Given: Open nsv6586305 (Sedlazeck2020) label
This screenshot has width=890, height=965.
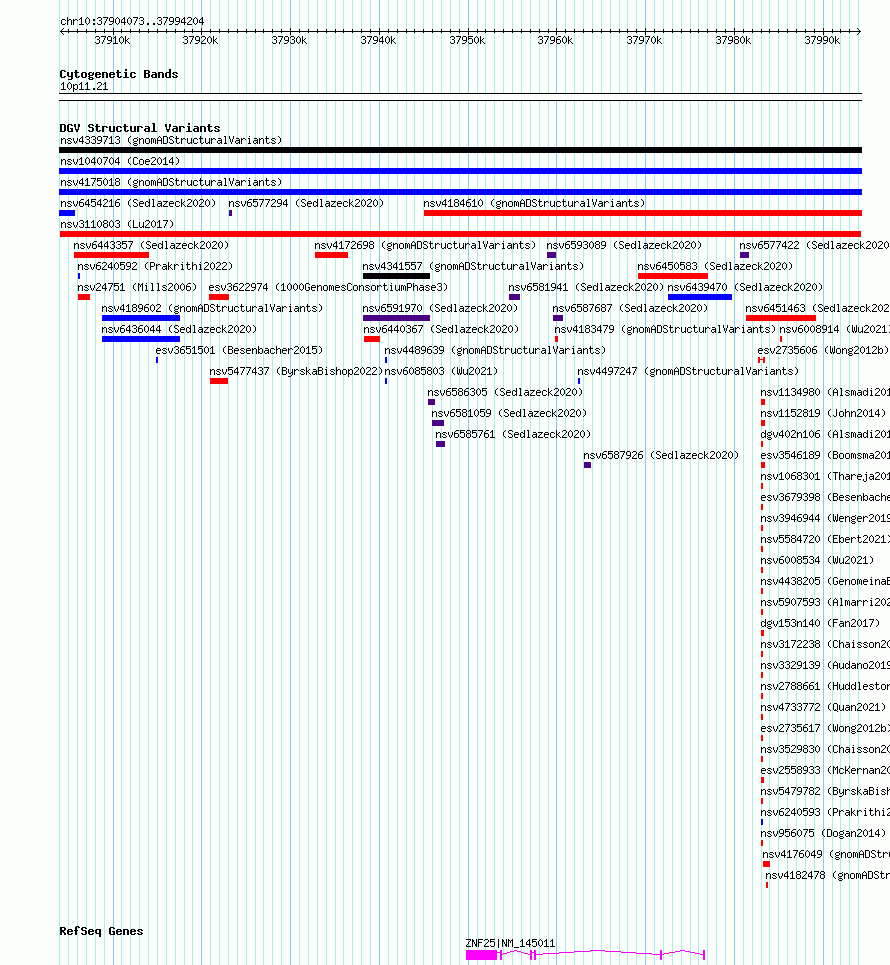Looking at the screenshot, I should pyautogui.click(x=505, y=392).
